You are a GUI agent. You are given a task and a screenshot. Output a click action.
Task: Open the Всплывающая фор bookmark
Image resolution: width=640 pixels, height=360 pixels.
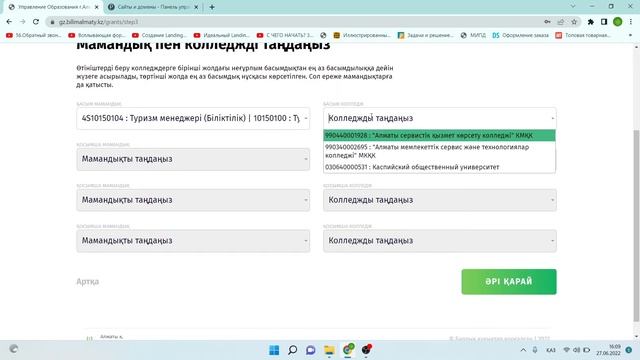pos(97,36)
